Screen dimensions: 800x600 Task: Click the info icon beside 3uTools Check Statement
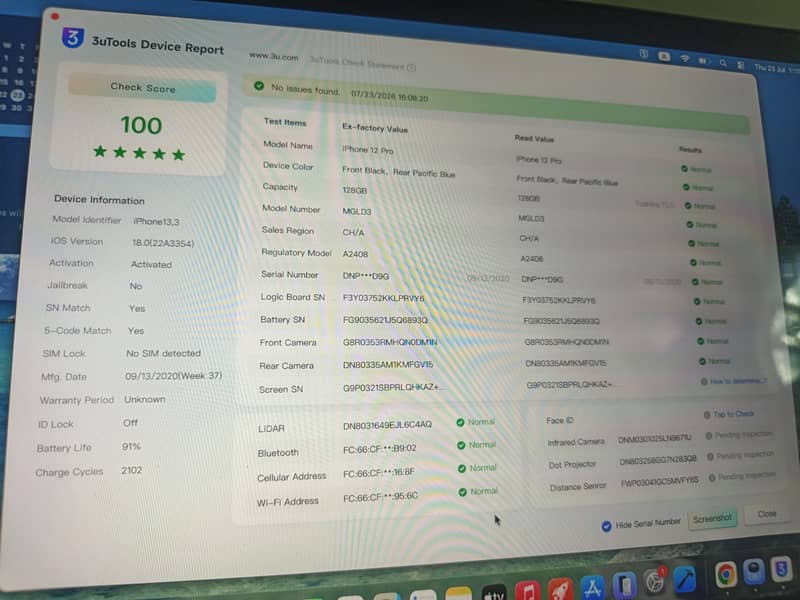coord(411,67)
